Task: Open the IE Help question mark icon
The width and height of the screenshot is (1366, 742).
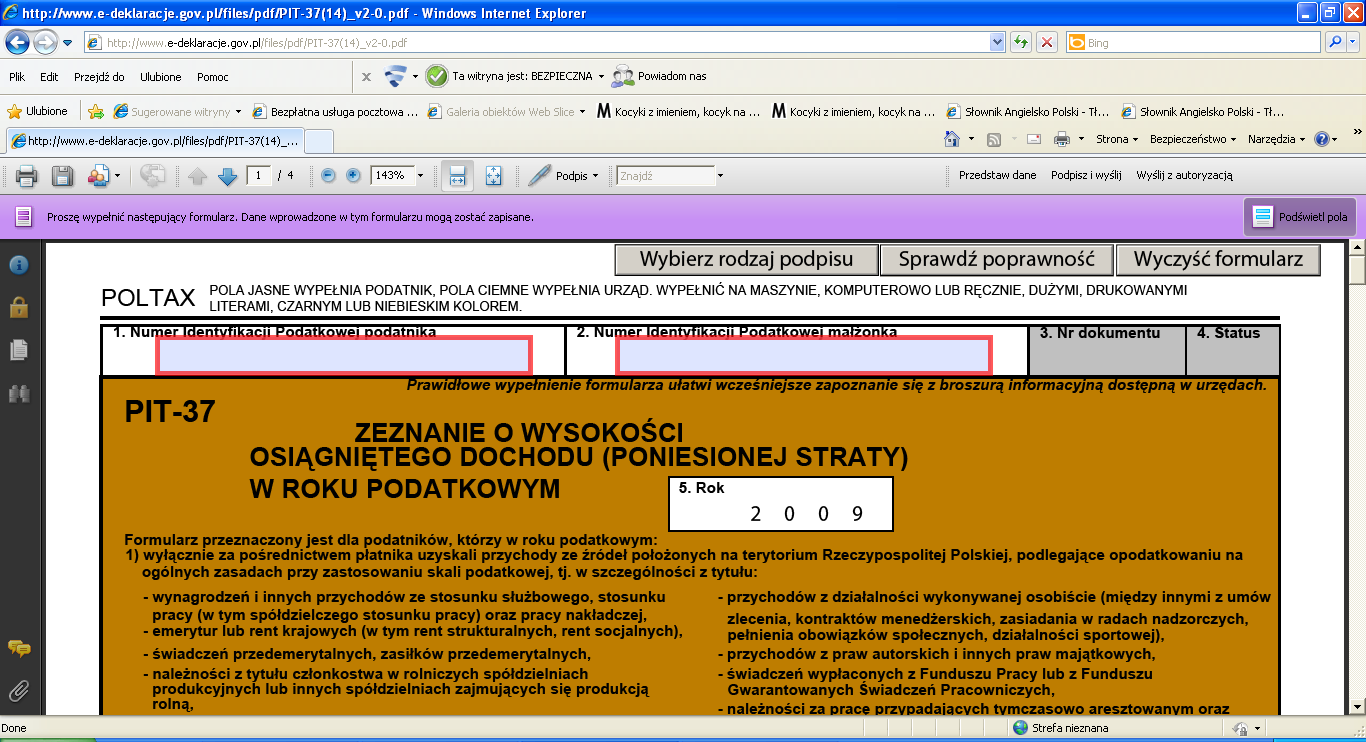Action: point(1321,139)
